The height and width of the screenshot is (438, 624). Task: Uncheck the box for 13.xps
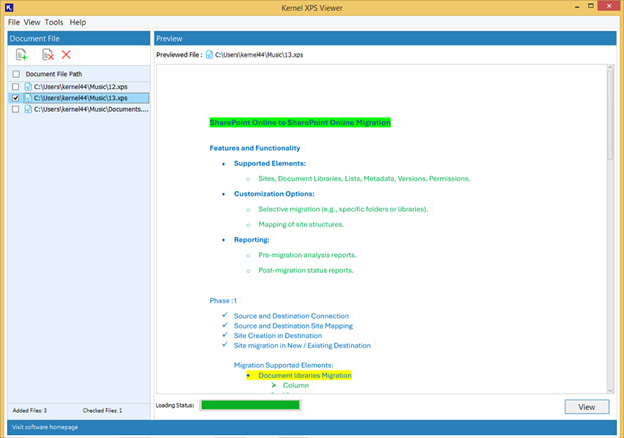(16, 98)
